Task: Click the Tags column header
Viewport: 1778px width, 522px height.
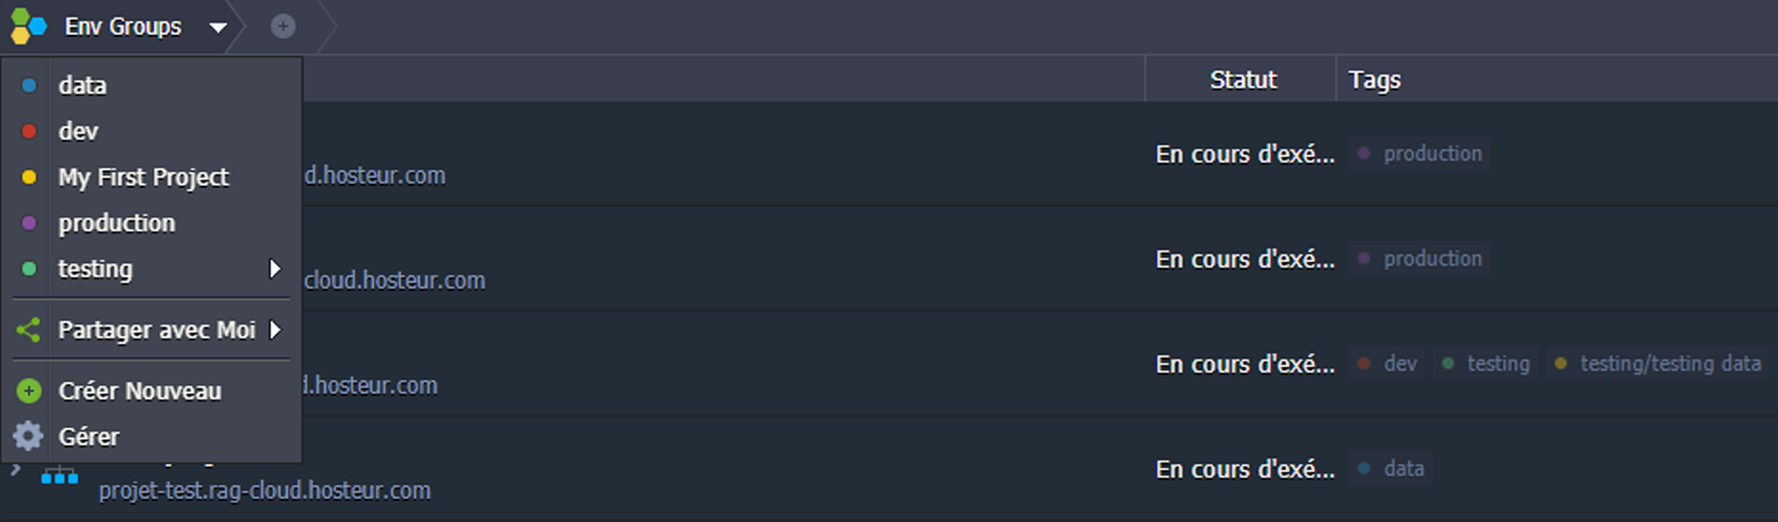Action: [x=1374, y=80]
